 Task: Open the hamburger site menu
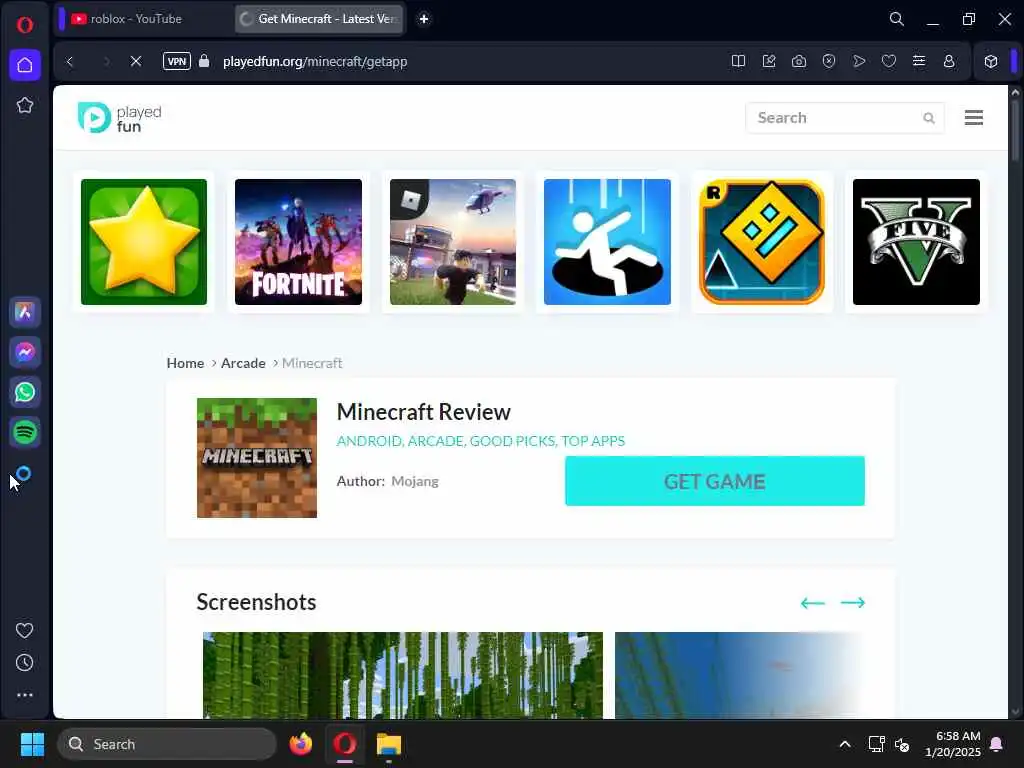tap(974, 118)
